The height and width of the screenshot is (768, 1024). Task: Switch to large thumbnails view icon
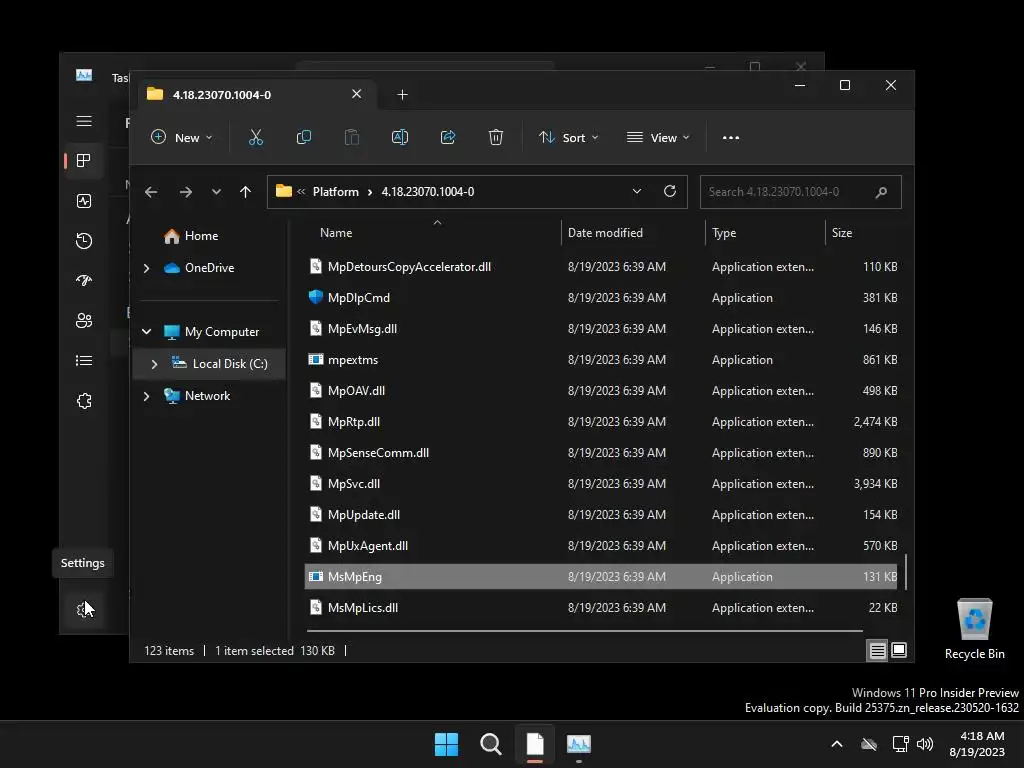tap(899, 650)
